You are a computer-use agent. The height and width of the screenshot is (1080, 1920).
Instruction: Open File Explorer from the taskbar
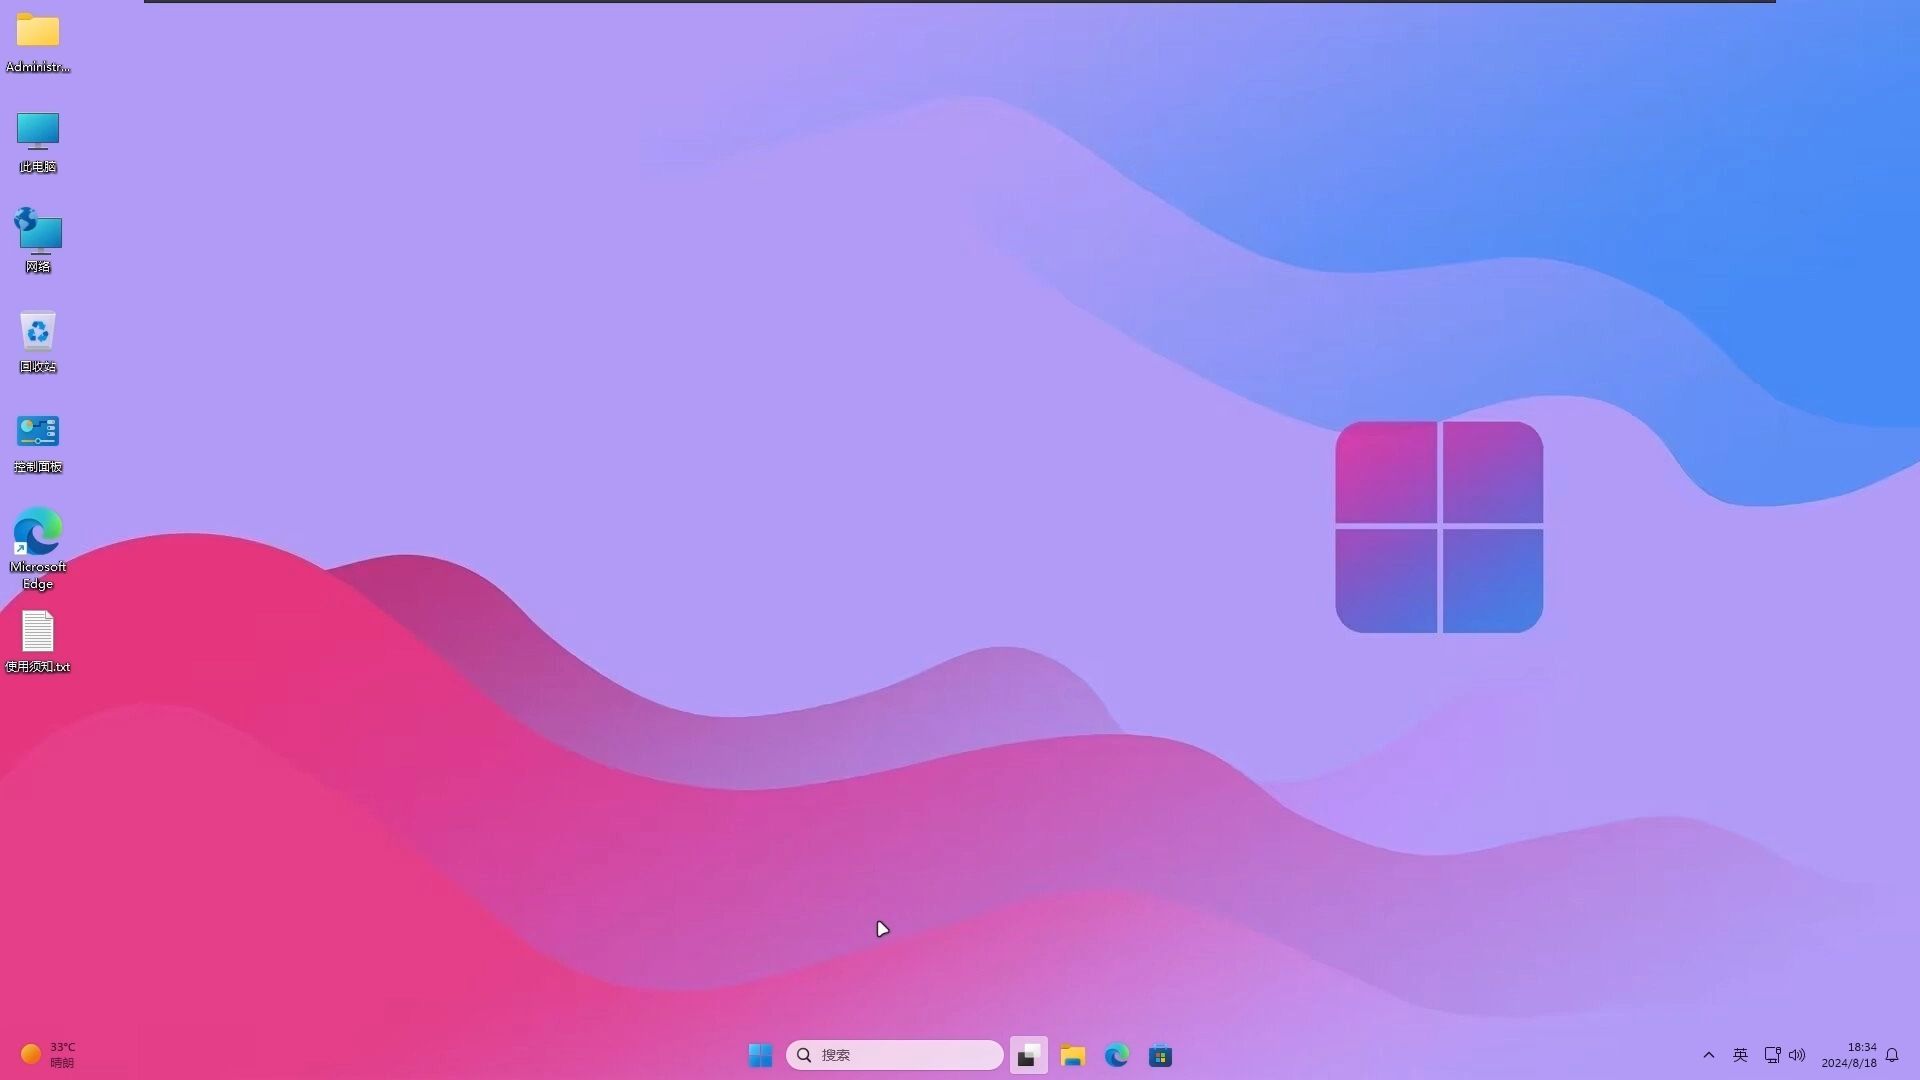[1073, 1055]
